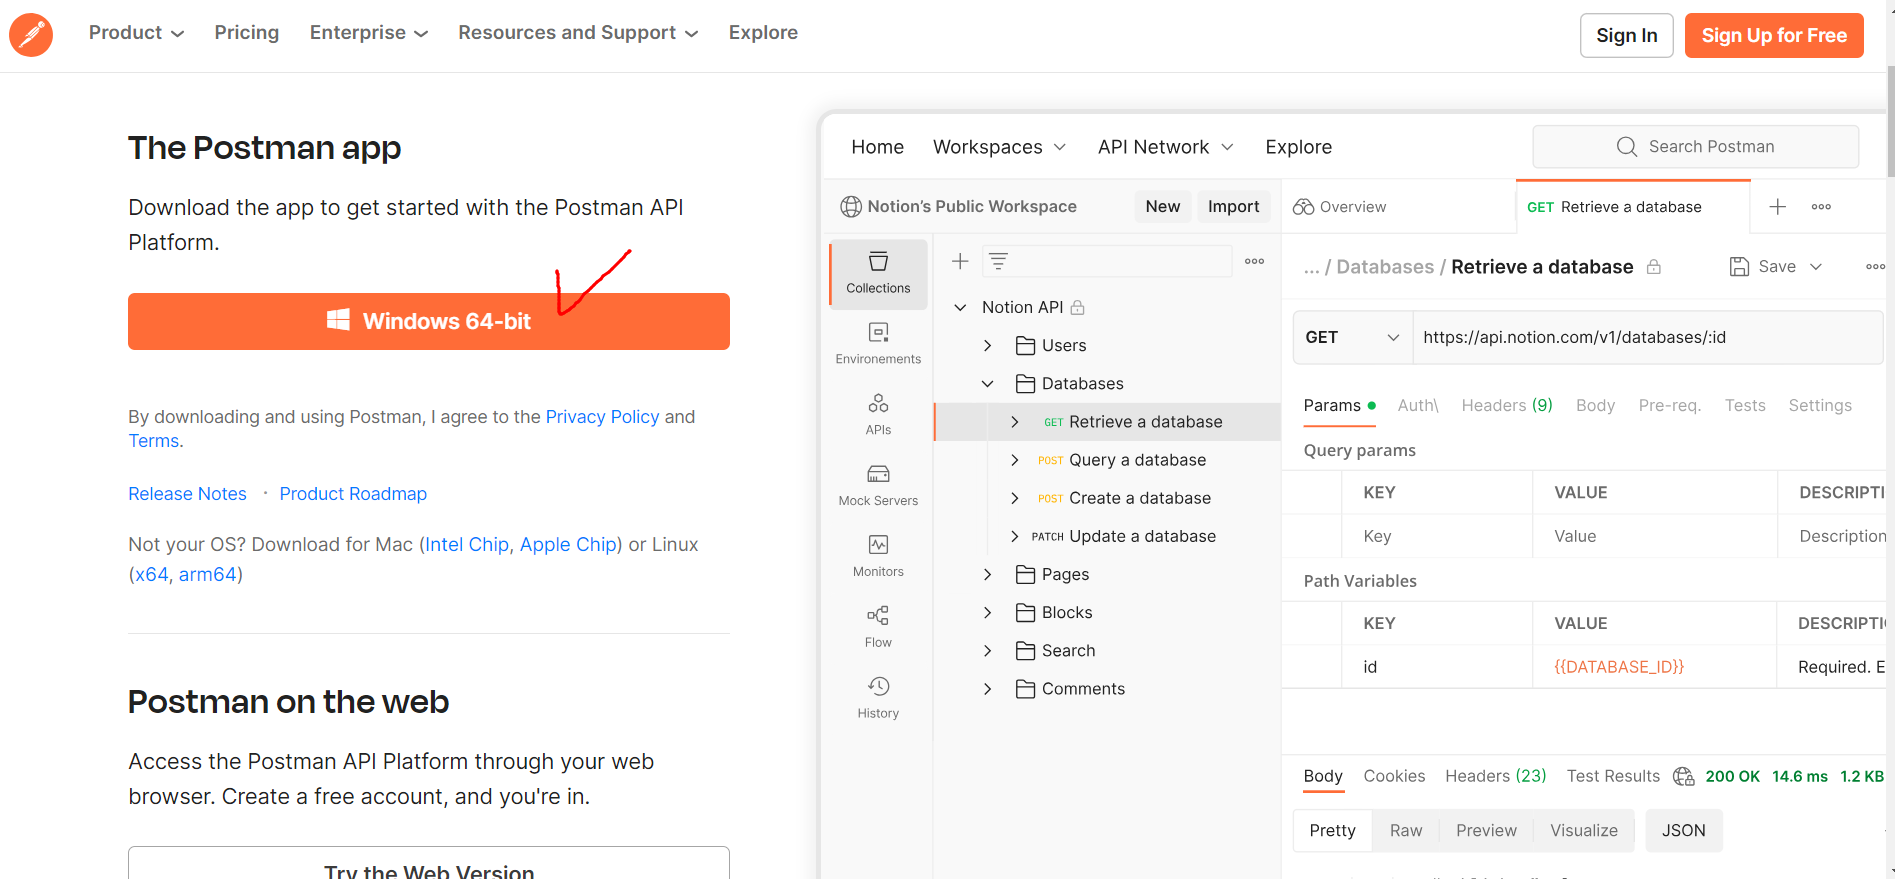
Task: Expand the Resources and Support menu
Action: tap(578, 33)
